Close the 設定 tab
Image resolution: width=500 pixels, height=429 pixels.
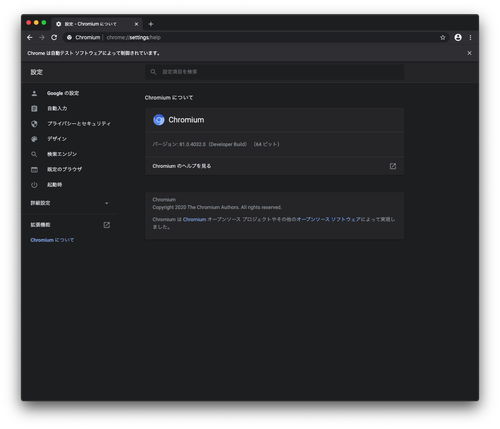136,24
